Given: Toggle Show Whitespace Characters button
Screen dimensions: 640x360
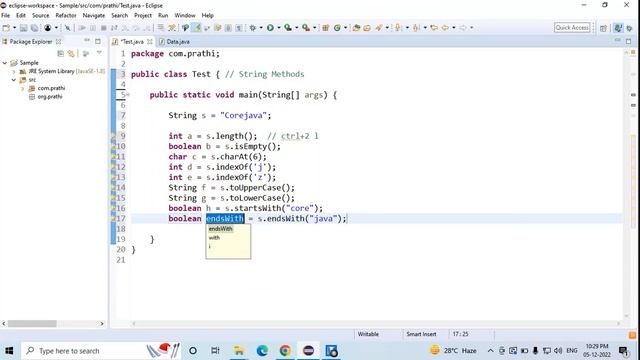Looking at the screenshot, I should pos(239,28).
